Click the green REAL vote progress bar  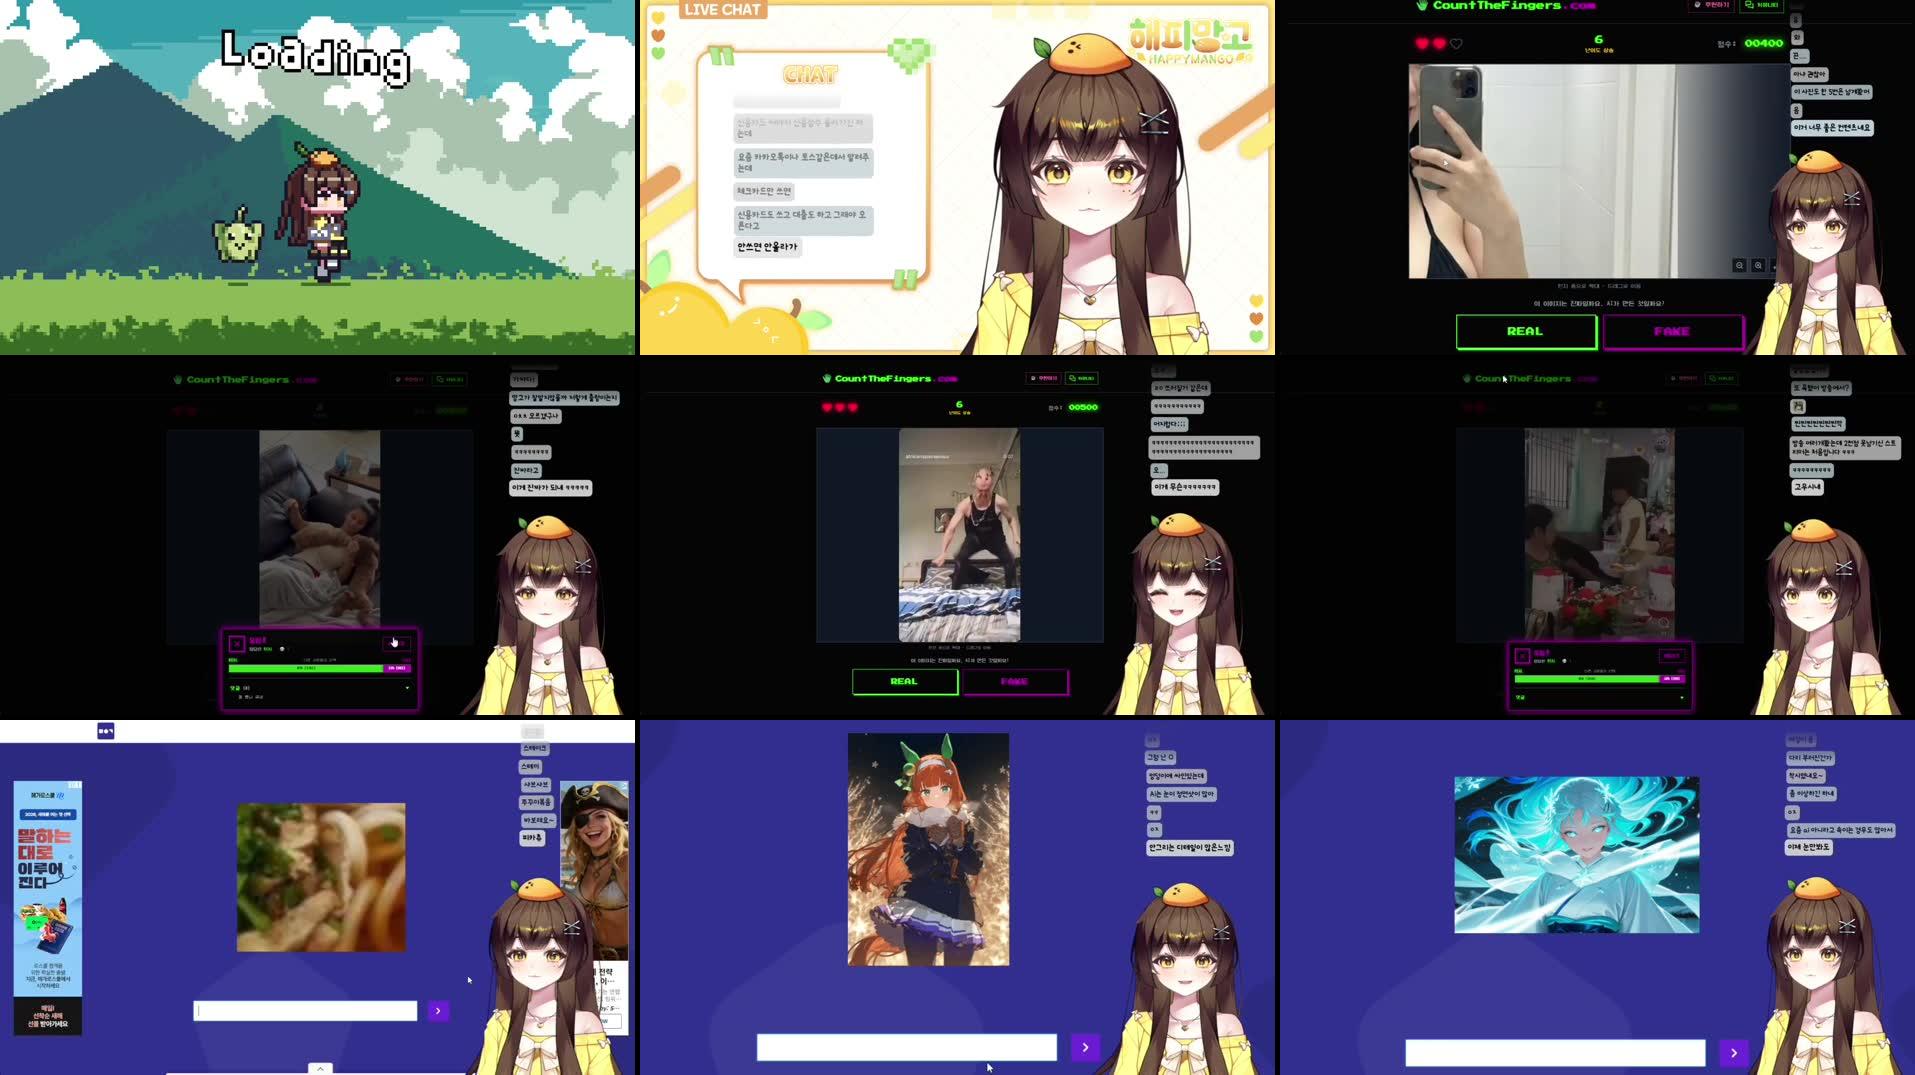[x=306, y=668]
